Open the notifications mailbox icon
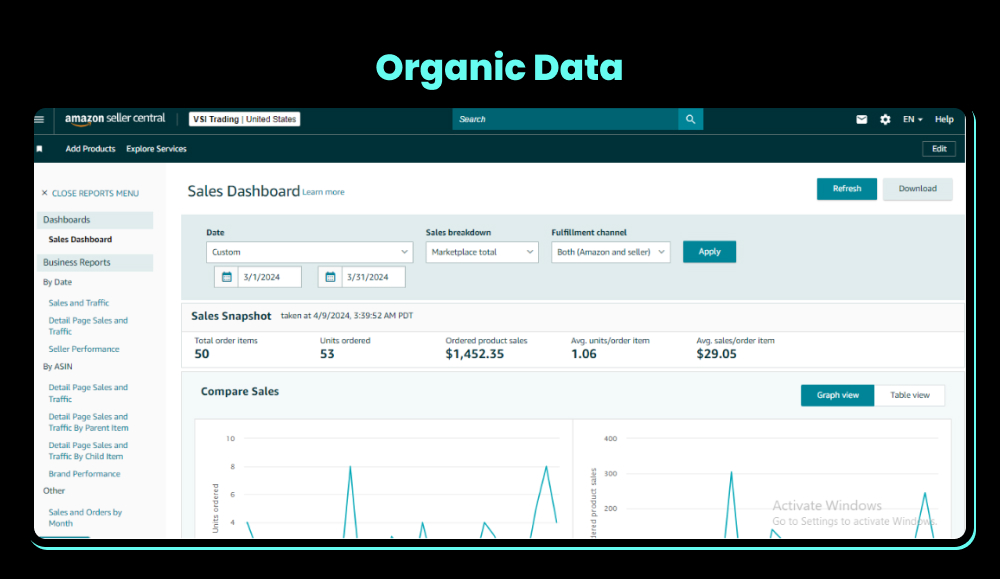Image resolution: width=1000 pixels, height=579 pixels. coord(861,119)
